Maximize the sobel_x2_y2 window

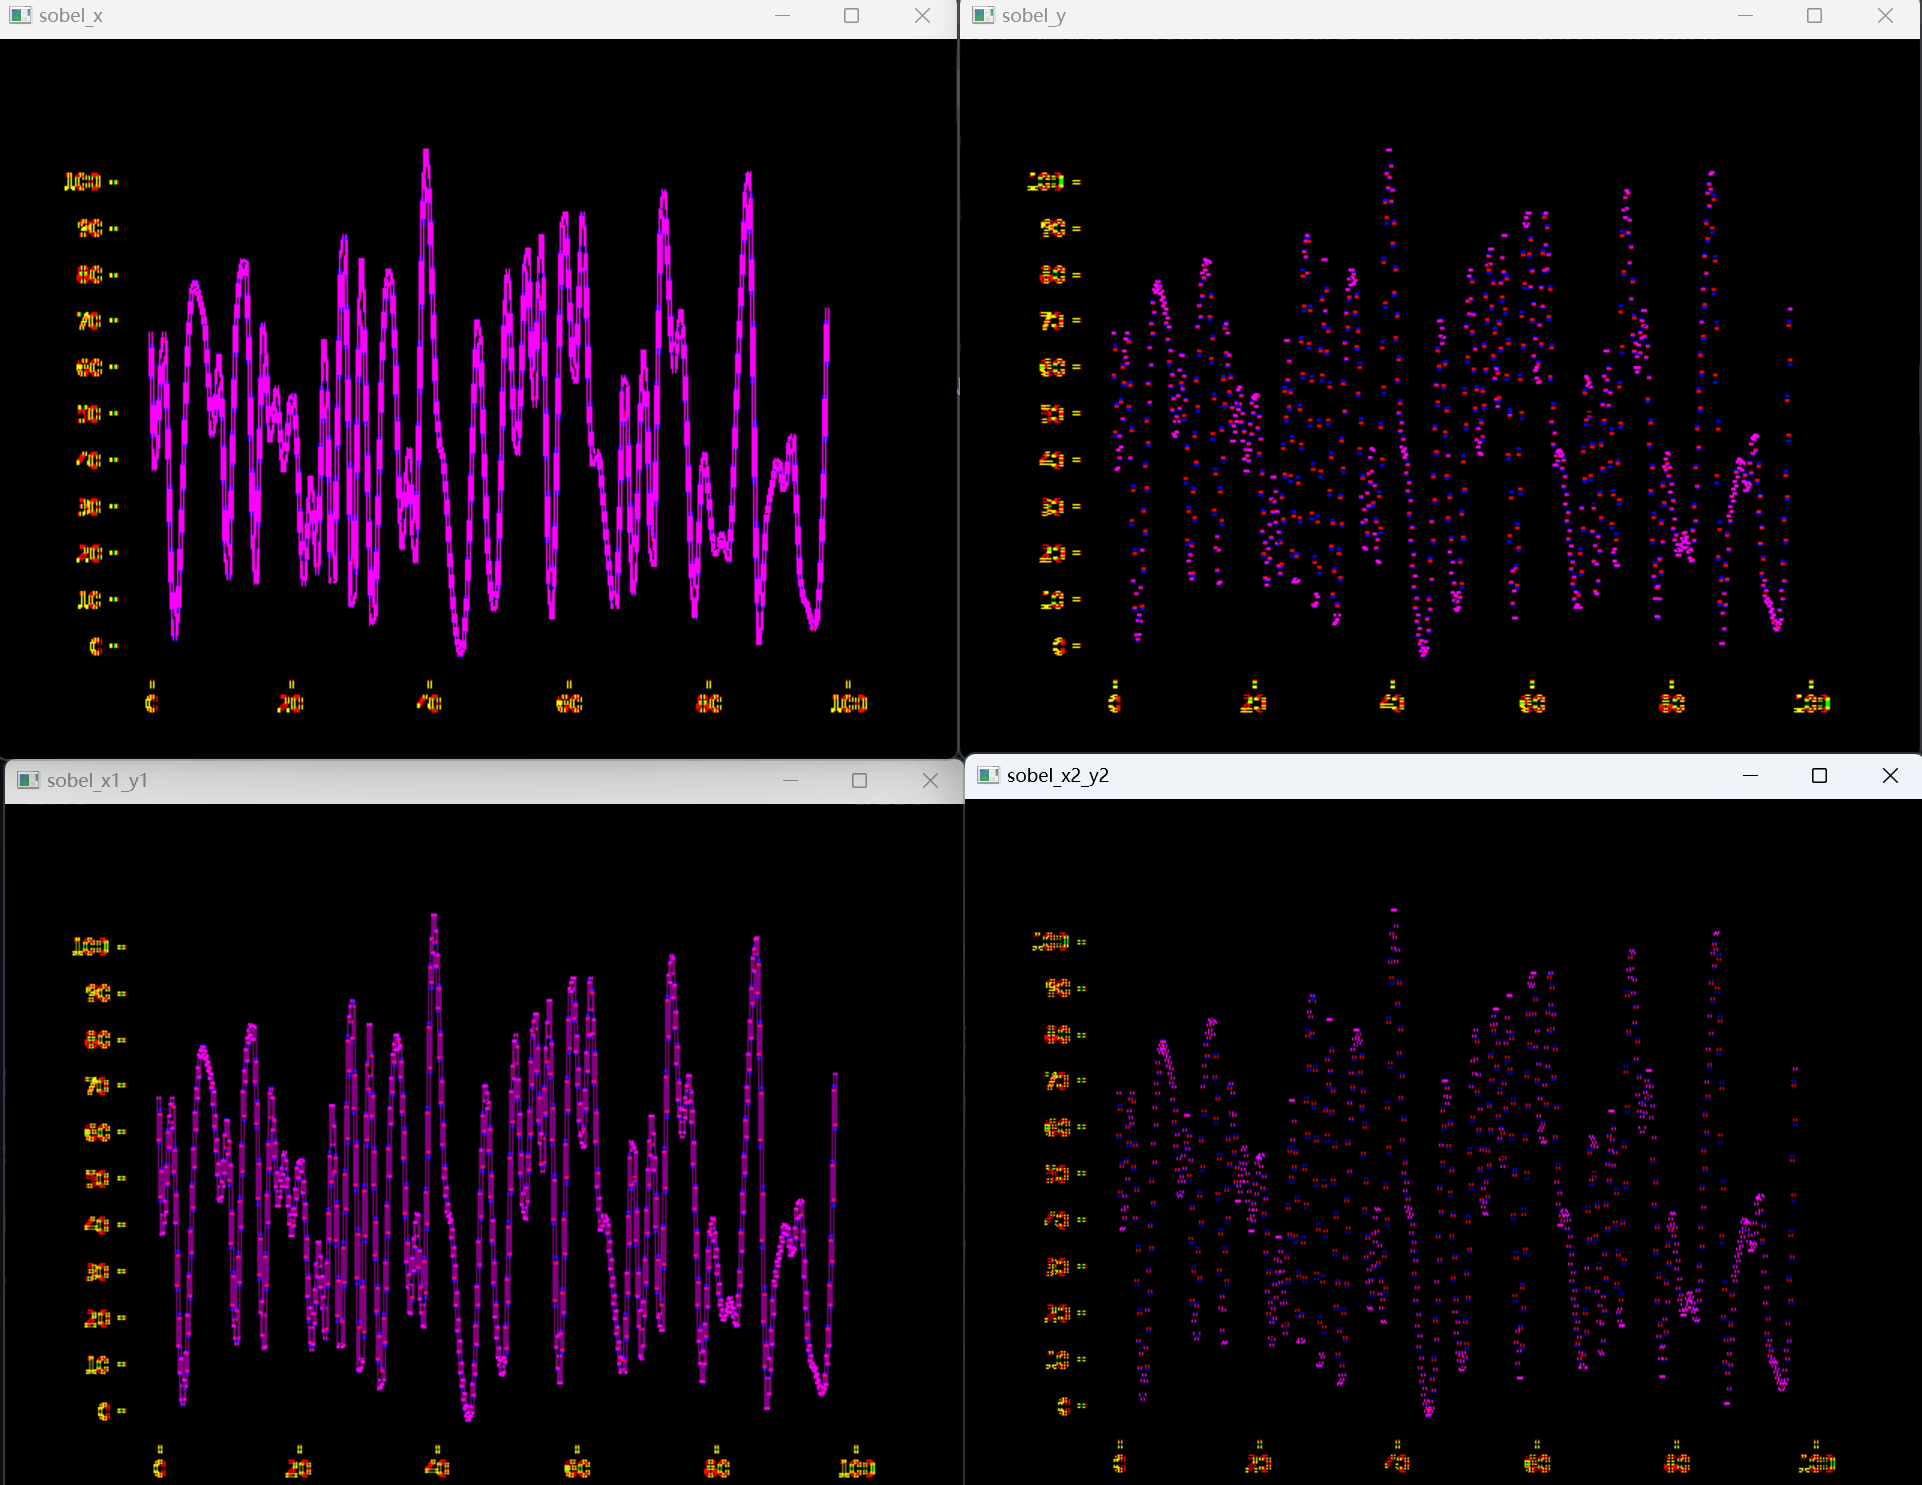click(x=1820, y=775)
